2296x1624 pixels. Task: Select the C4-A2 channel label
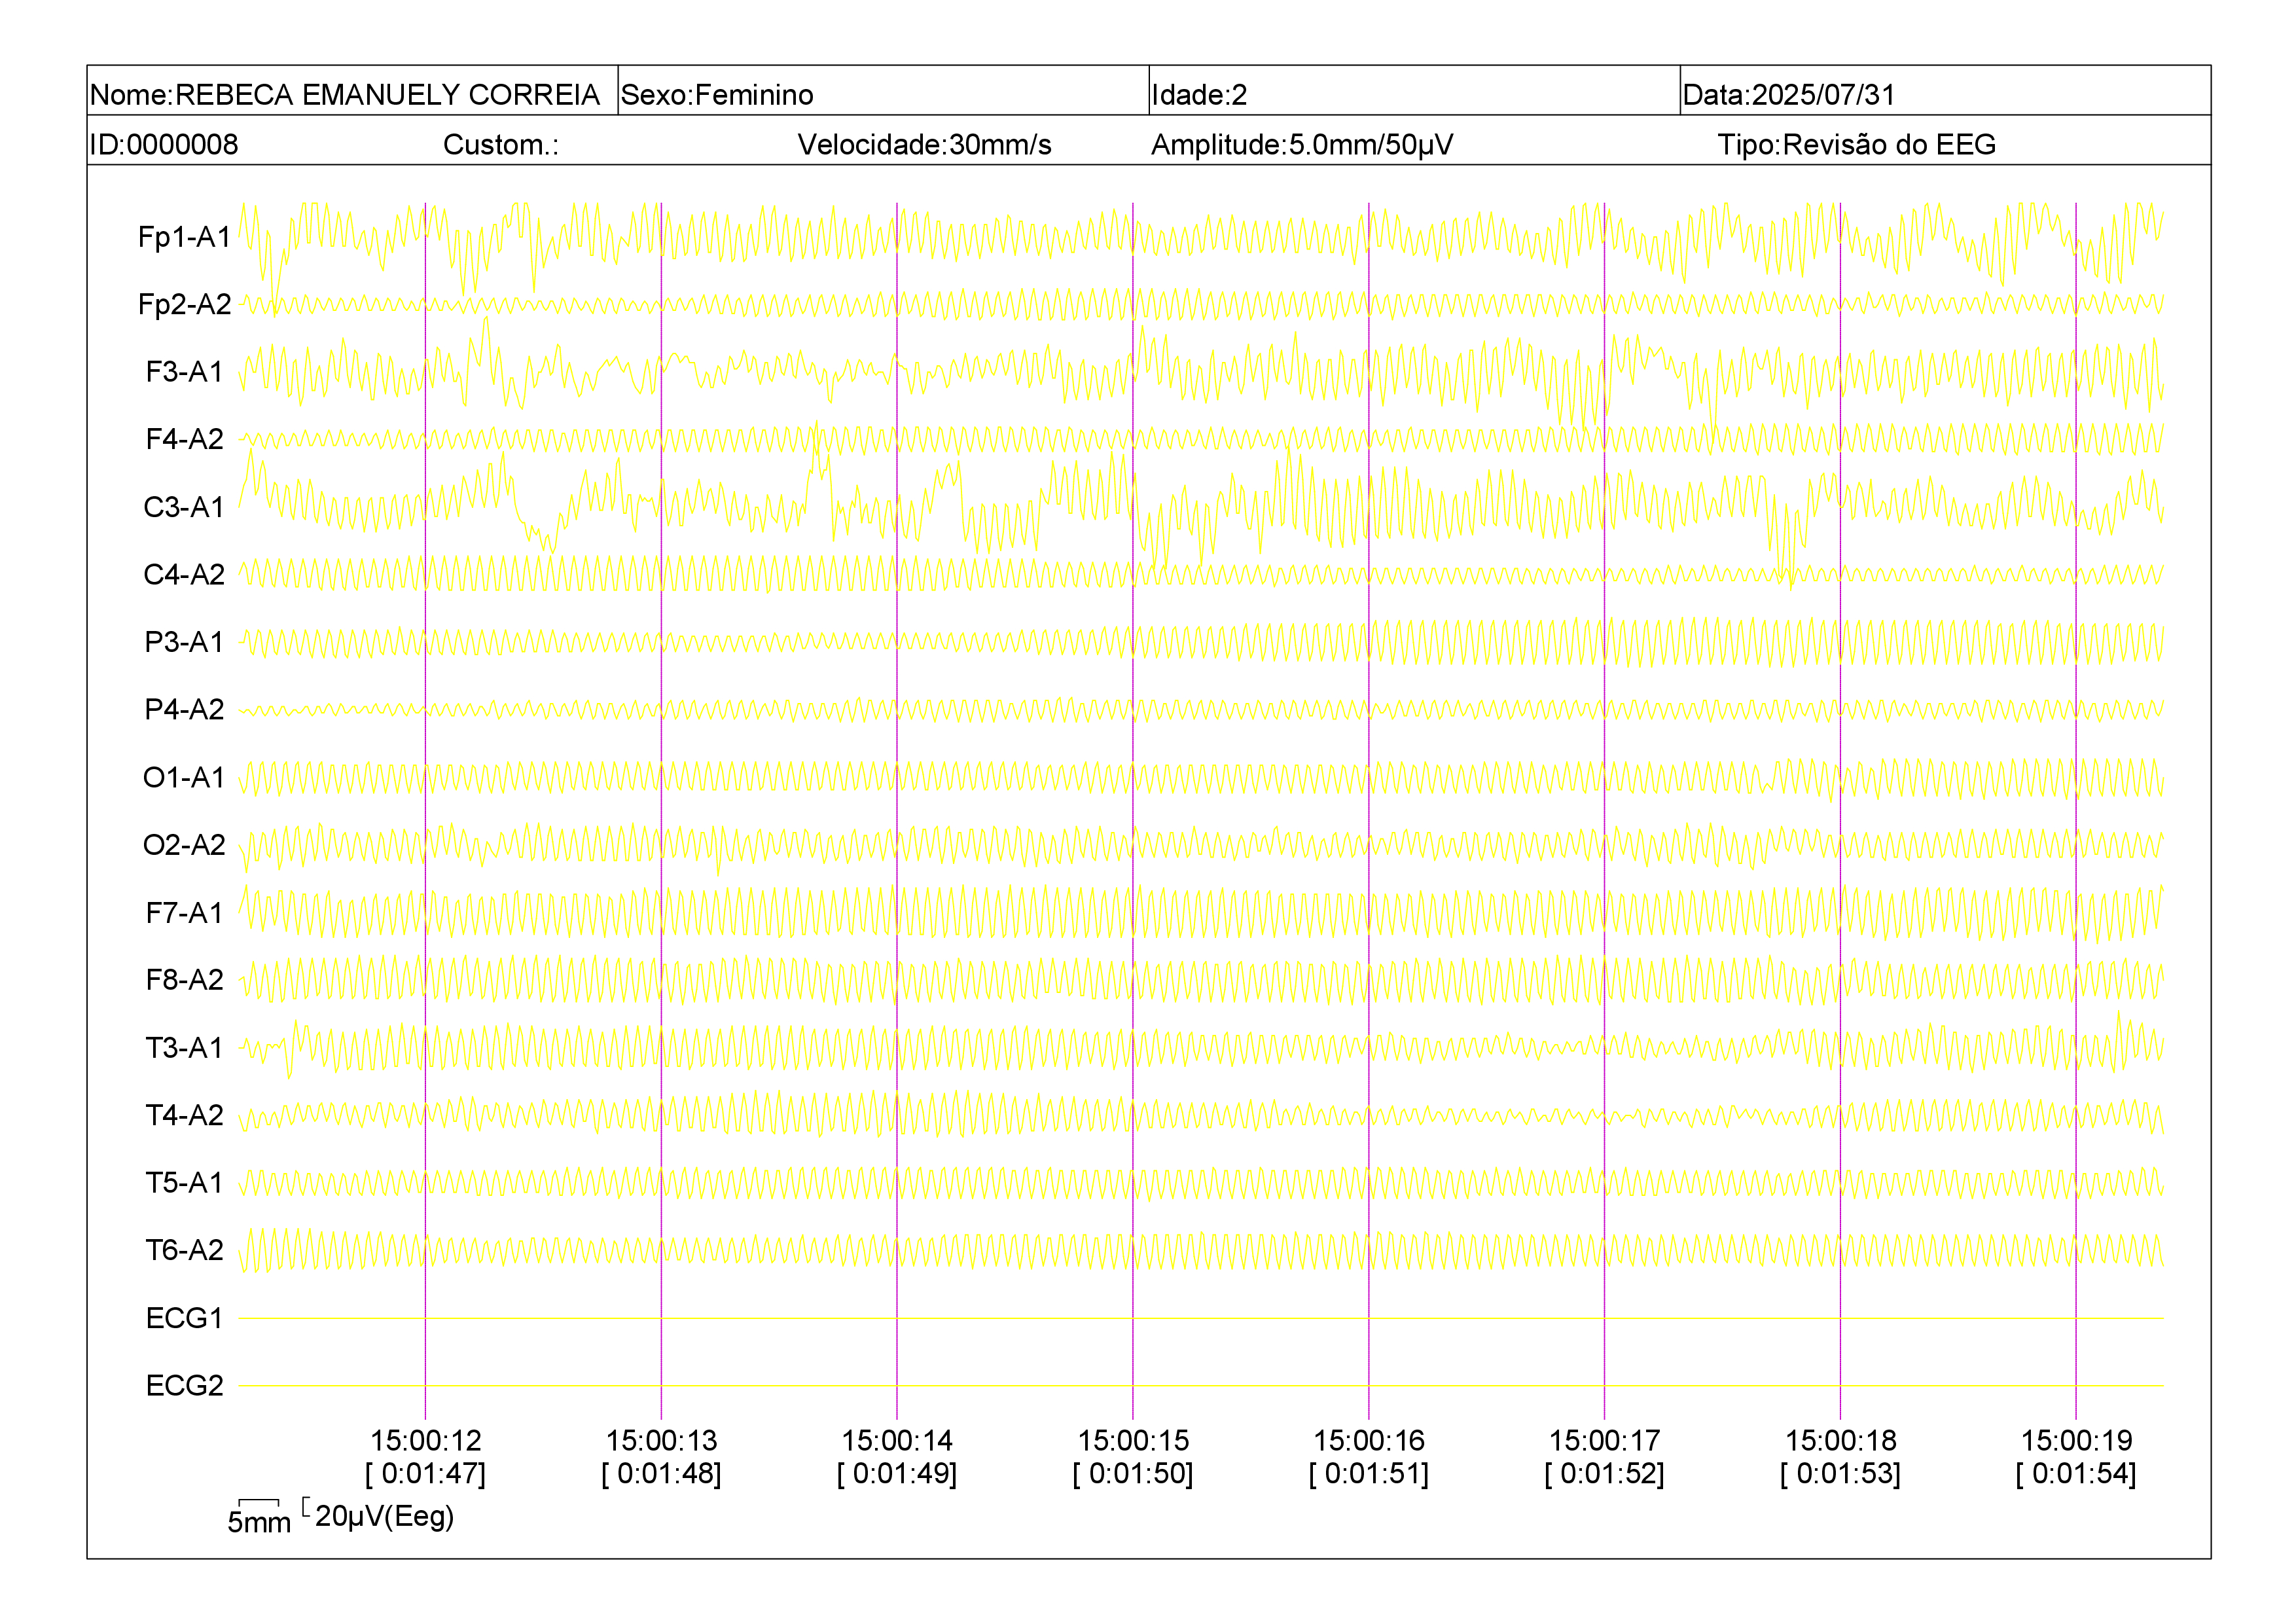[x=185, y=574]
